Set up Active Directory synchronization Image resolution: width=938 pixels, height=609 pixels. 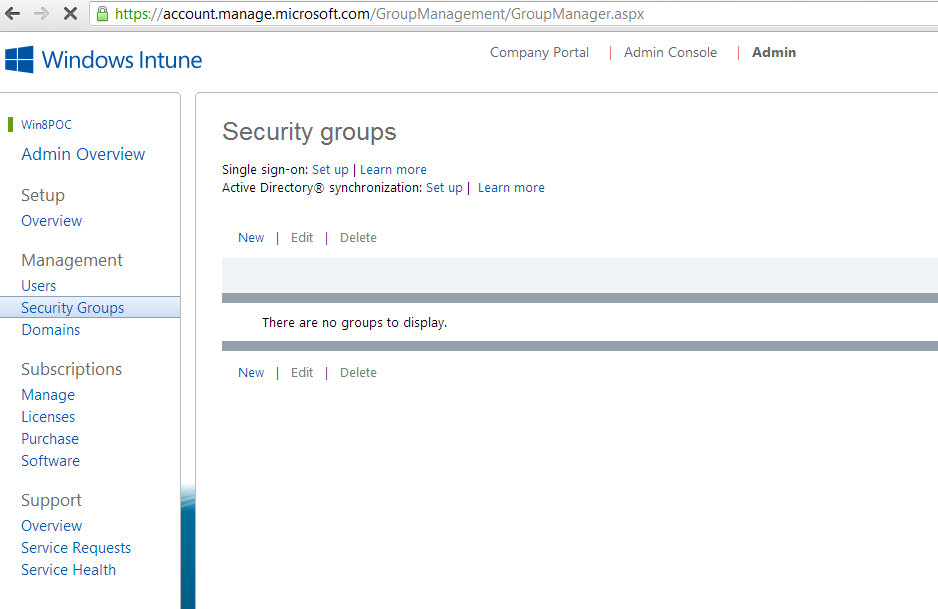(444, 187)
